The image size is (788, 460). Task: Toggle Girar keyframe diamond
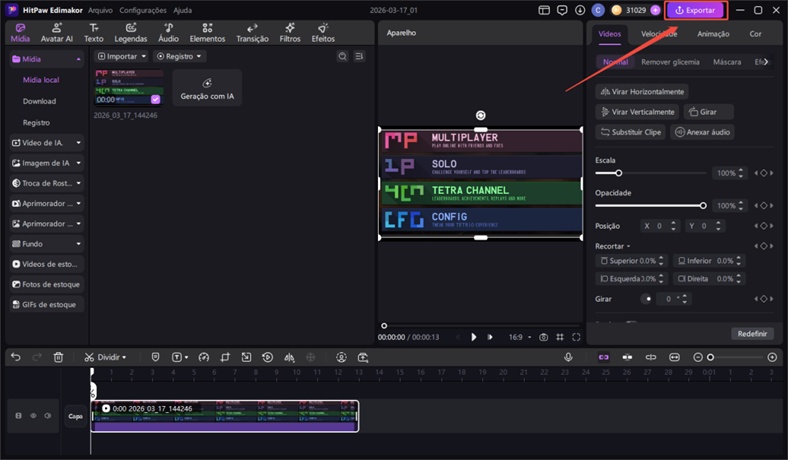(763, 299)
